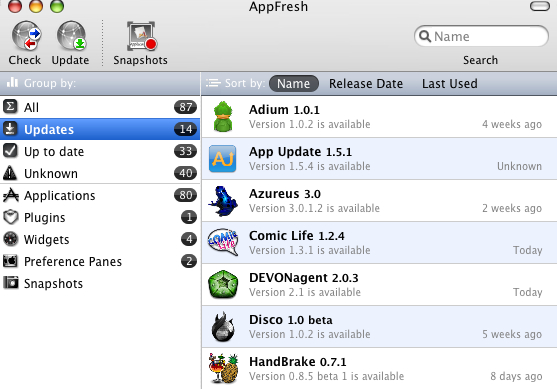Click the 33 count badge
The image size is (557, 389).
click(185, 151)
